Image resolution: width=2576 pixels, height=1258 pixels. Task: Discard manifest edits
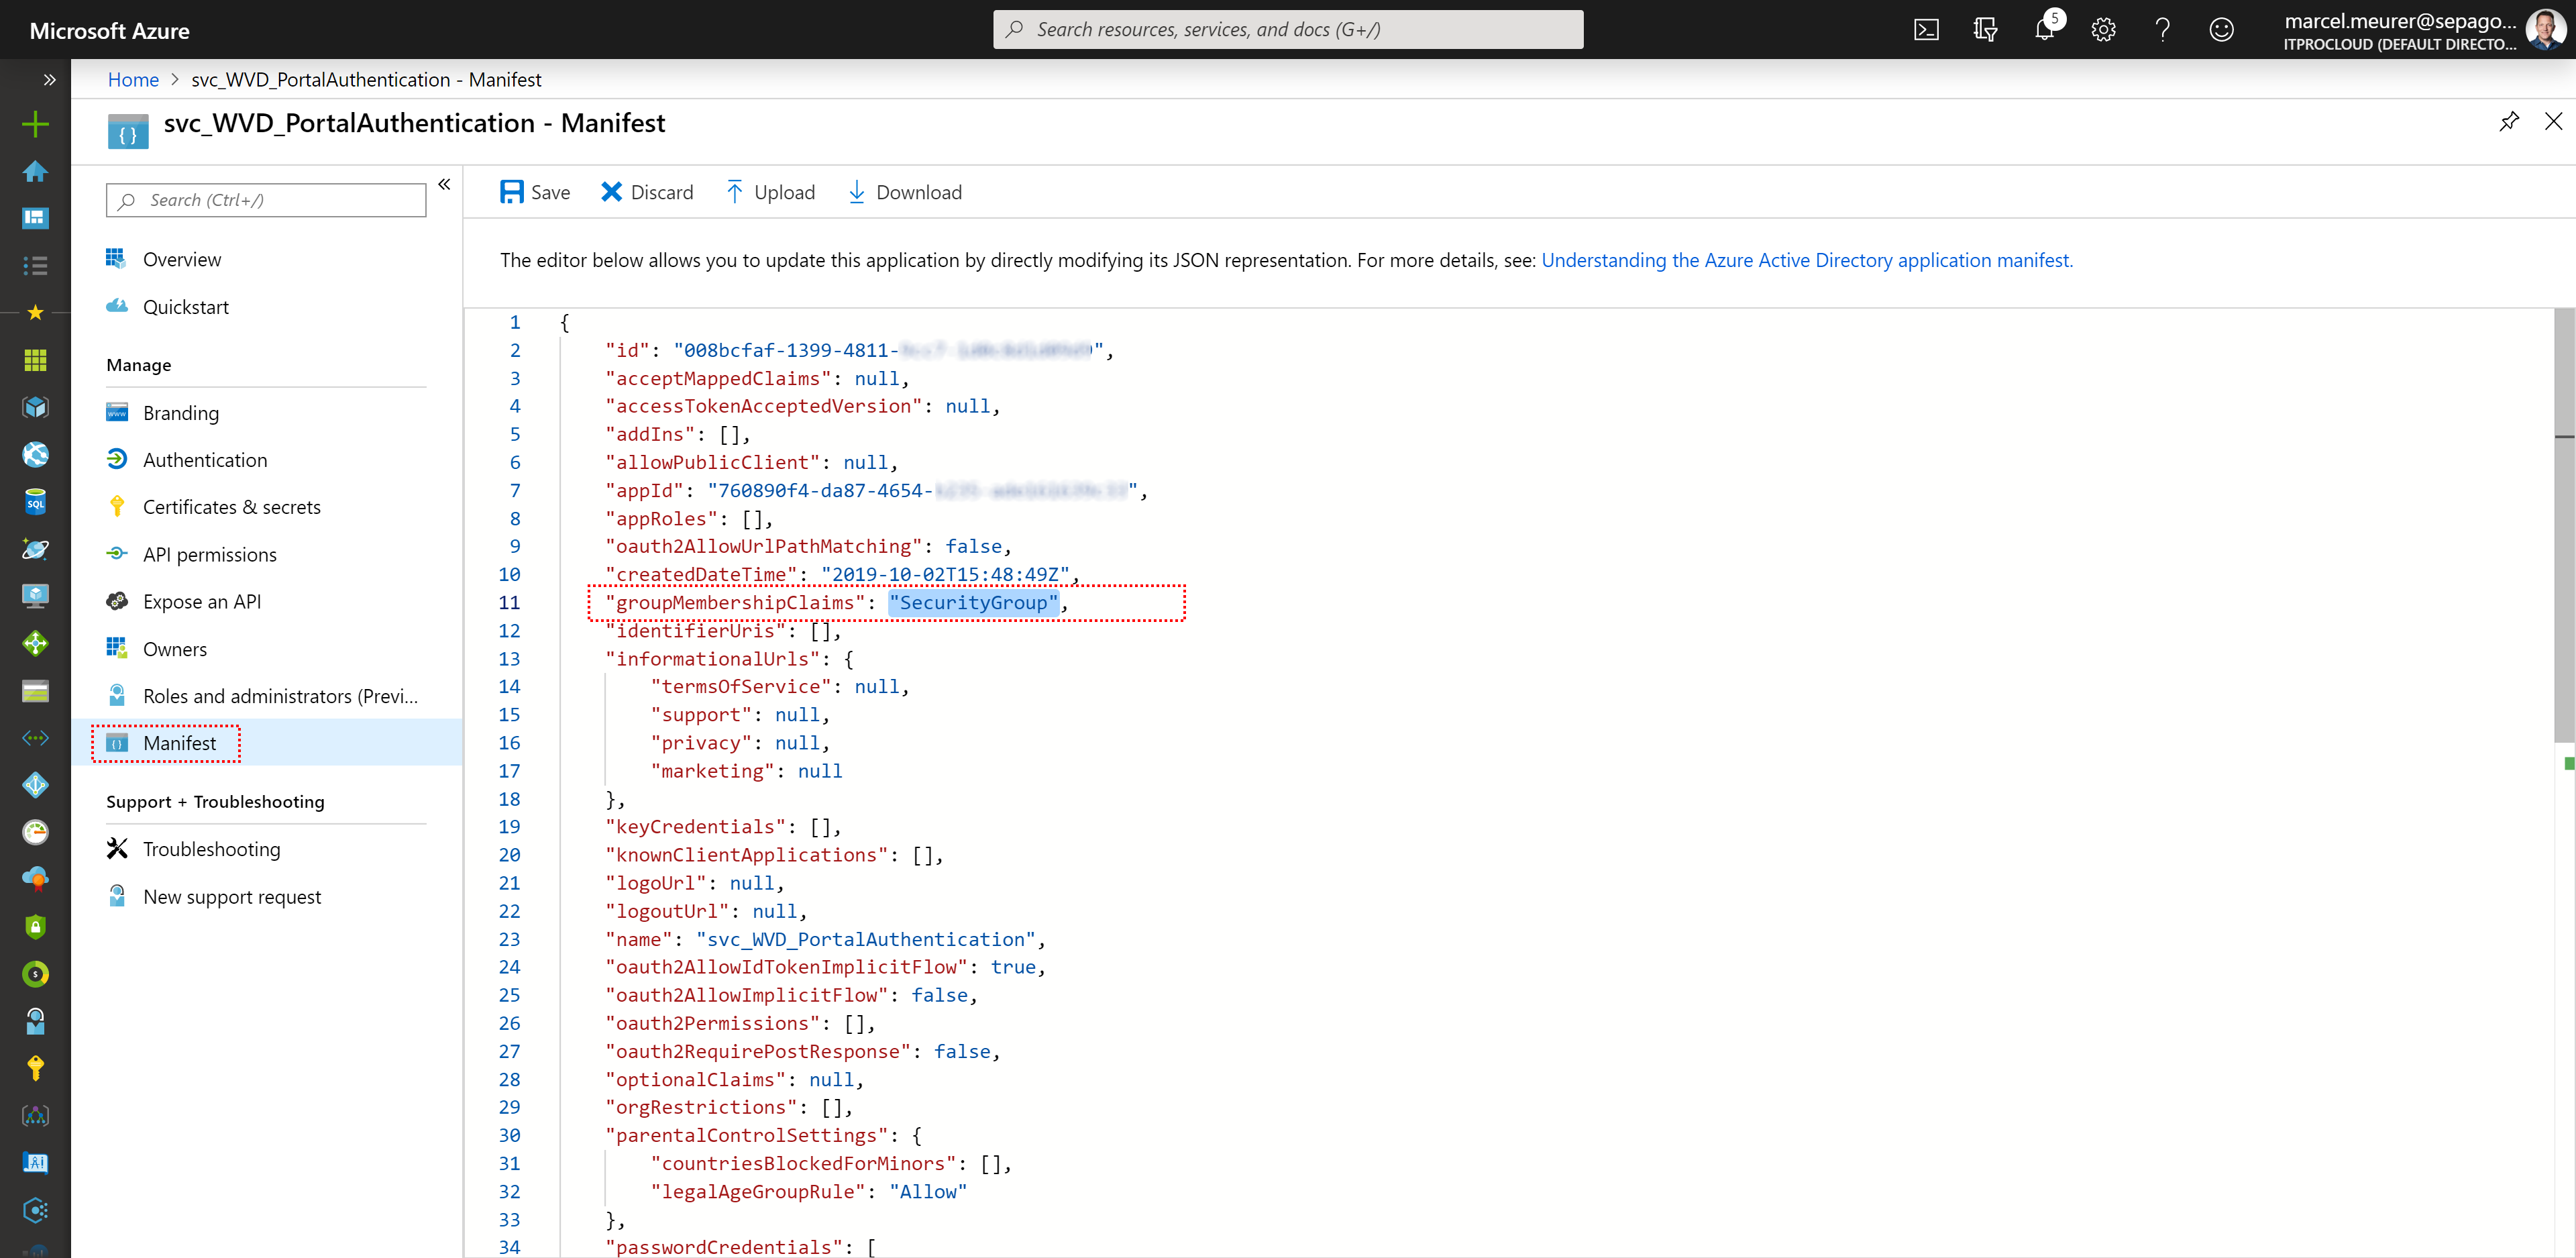coord(647,192)
